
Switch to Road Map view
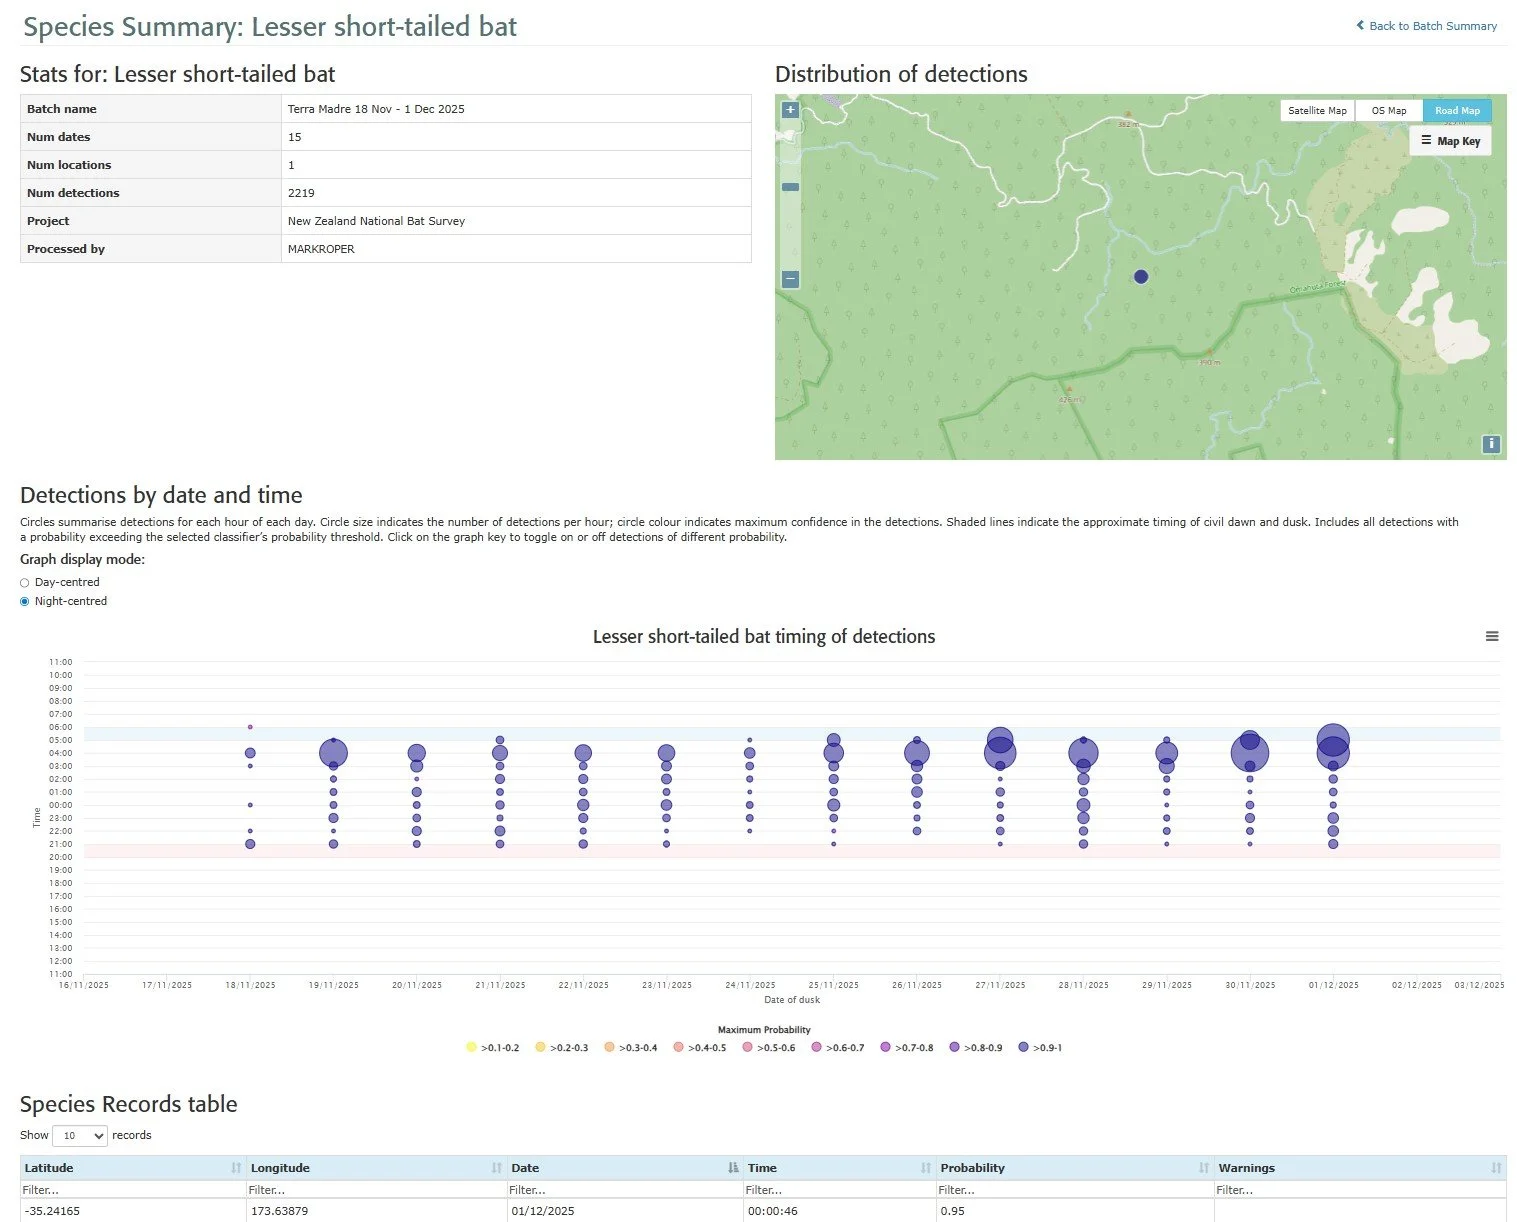(1457, 111)
